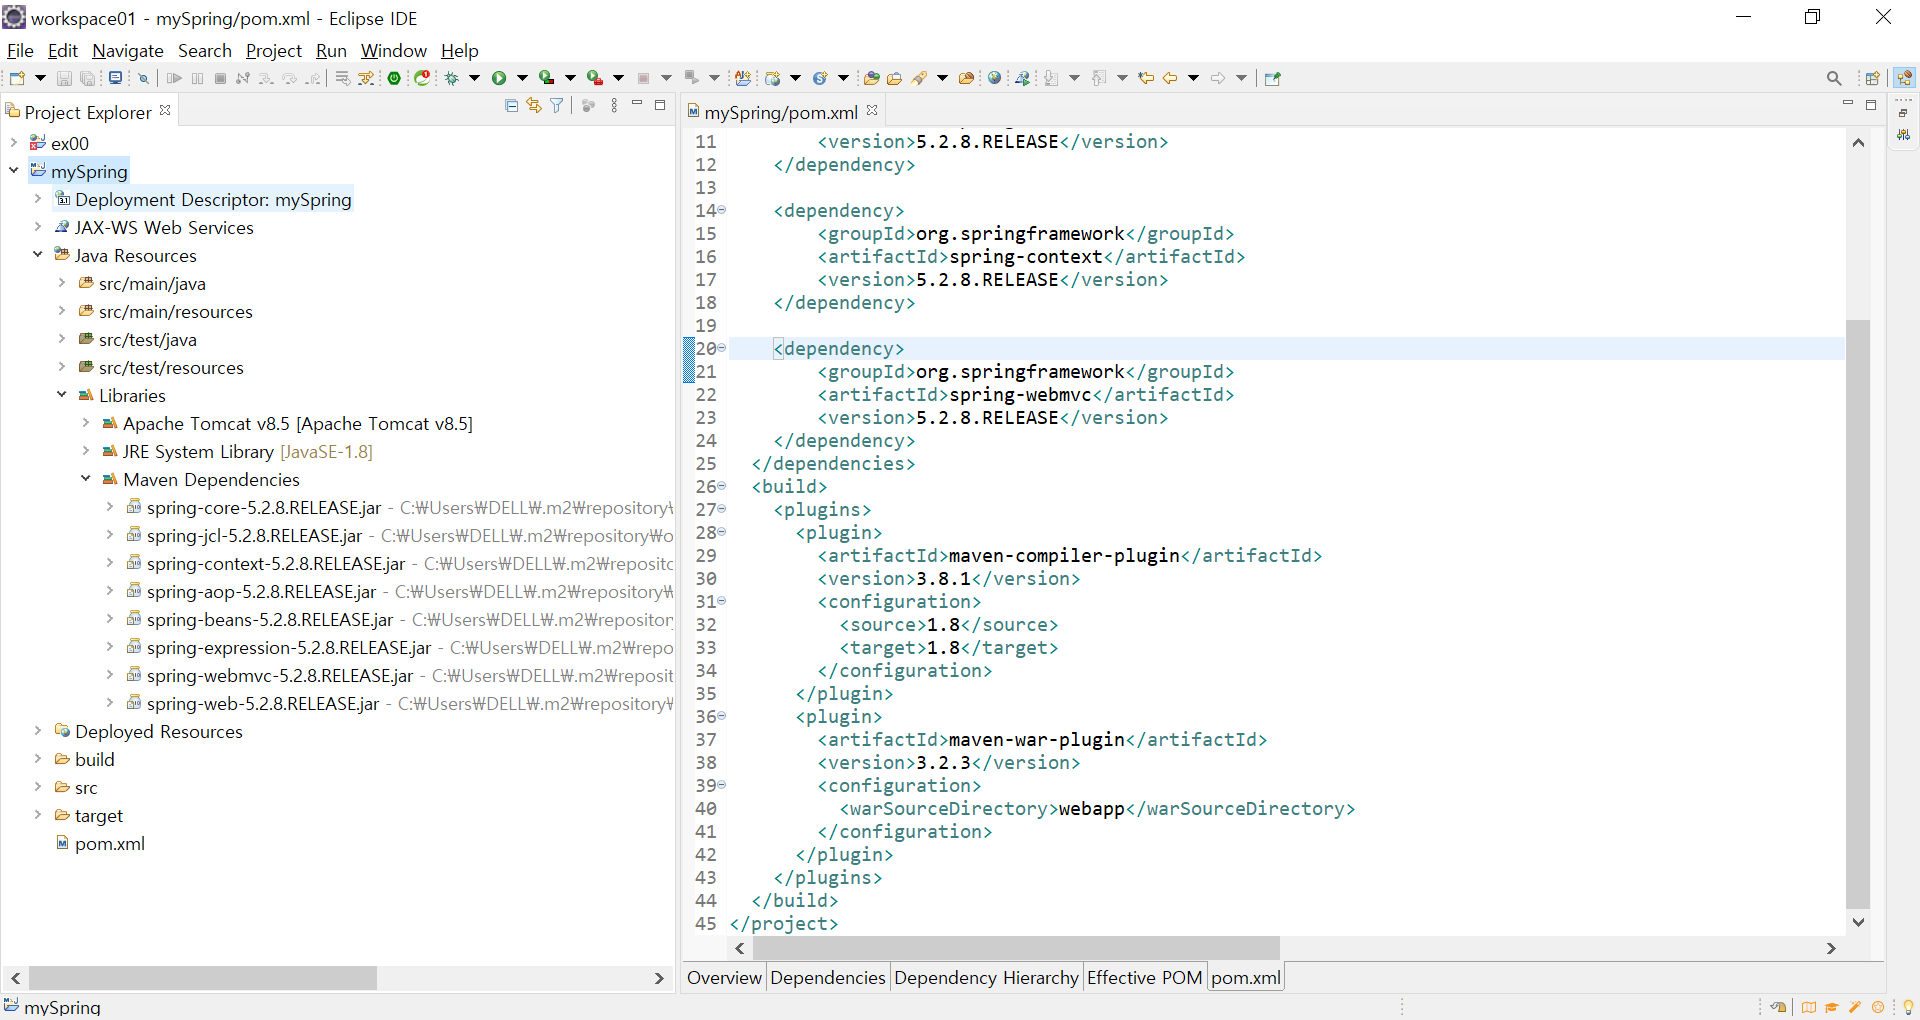Image resolution: width=1920 pixels, height=1020 pixels.
Task: Open Project Explorer View Menu dots
Action: point(614,105)
